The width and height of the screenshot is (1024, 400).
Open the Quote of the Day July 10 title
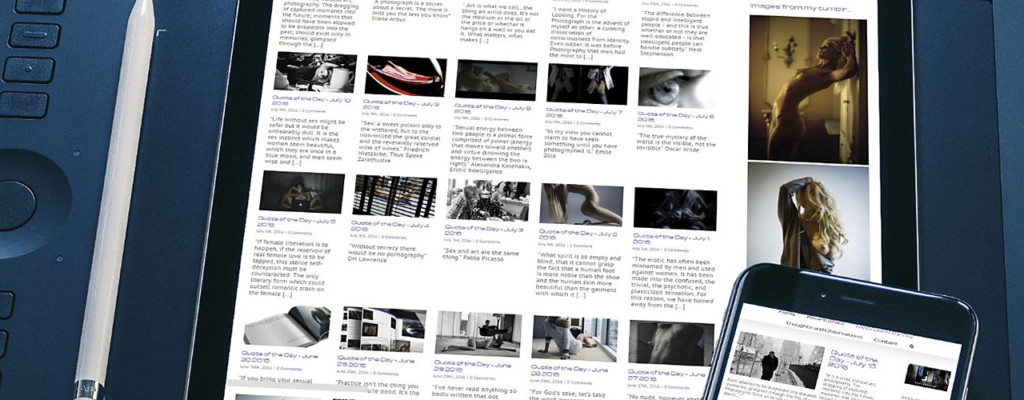[309, 103]
